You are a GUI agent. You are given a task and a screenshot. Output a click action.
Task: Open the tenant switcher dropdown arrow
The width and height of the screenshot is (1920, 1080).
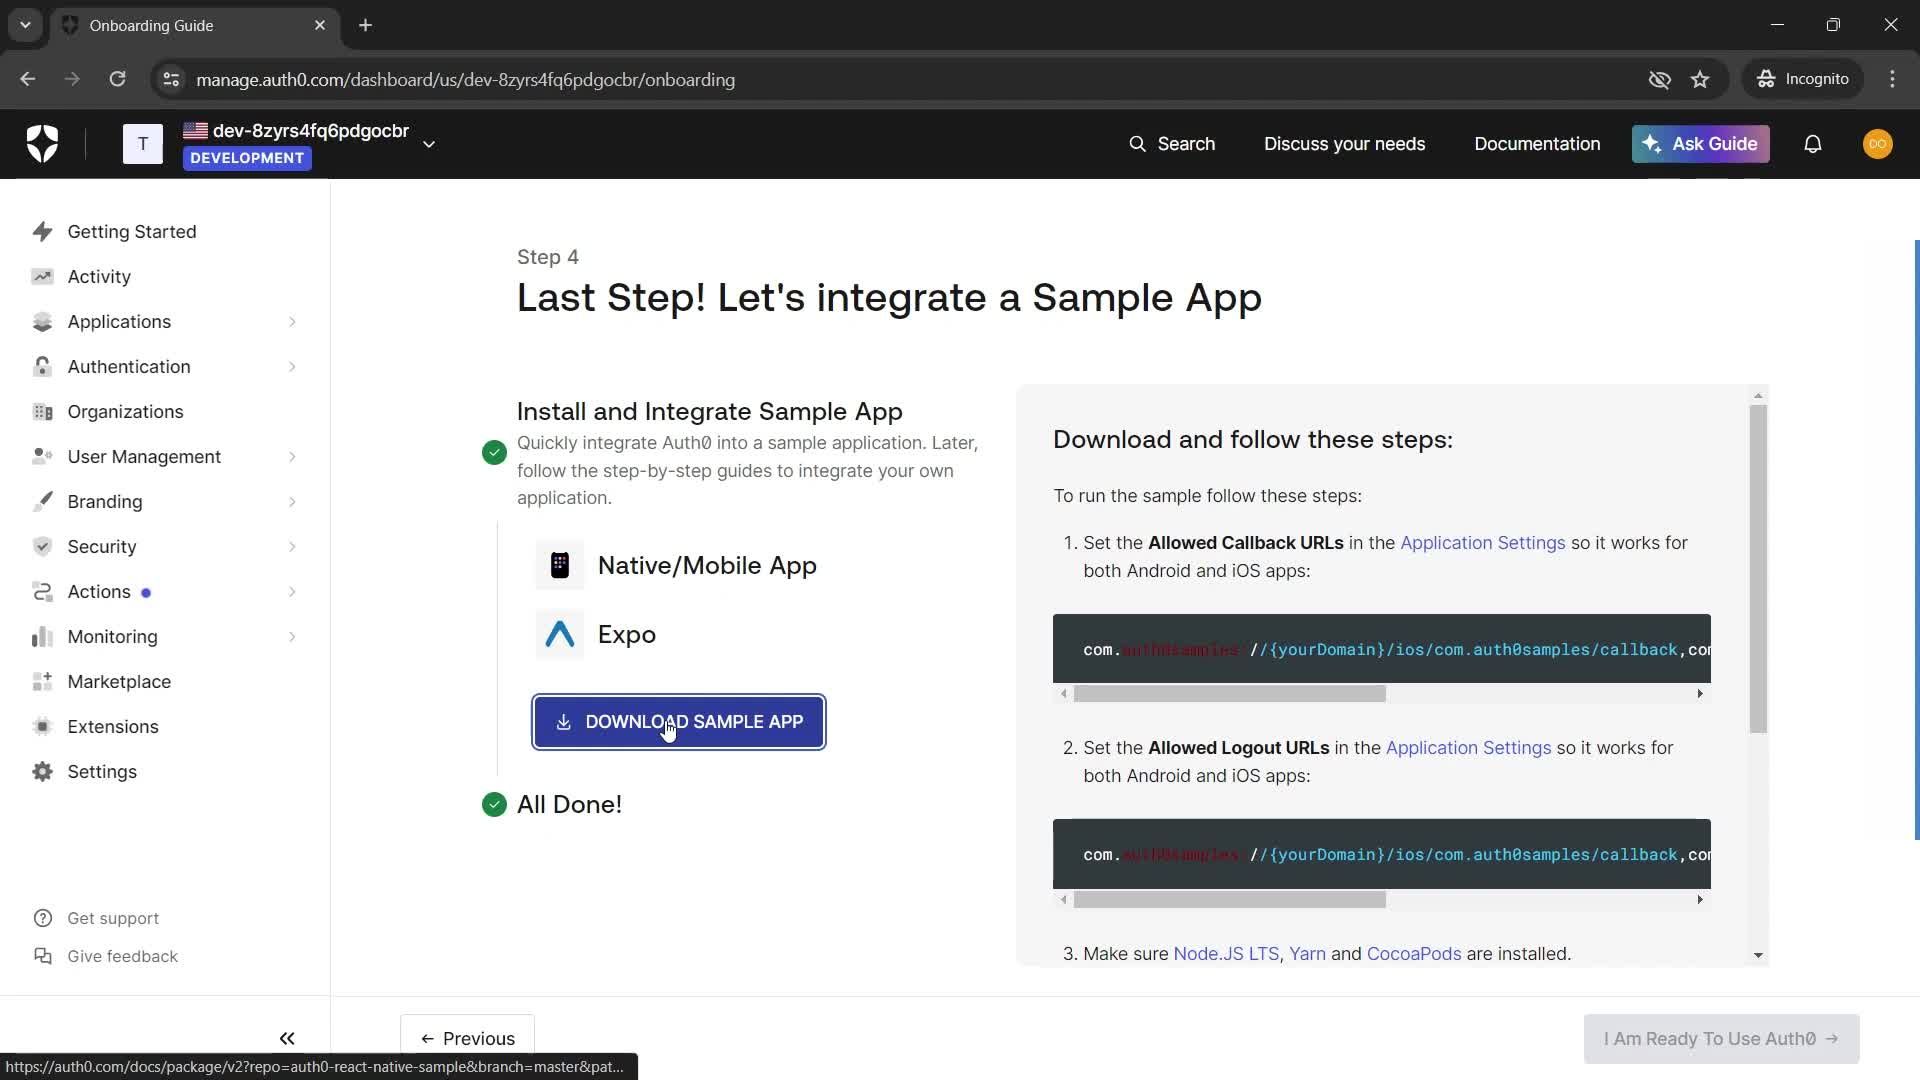(429, 144)
